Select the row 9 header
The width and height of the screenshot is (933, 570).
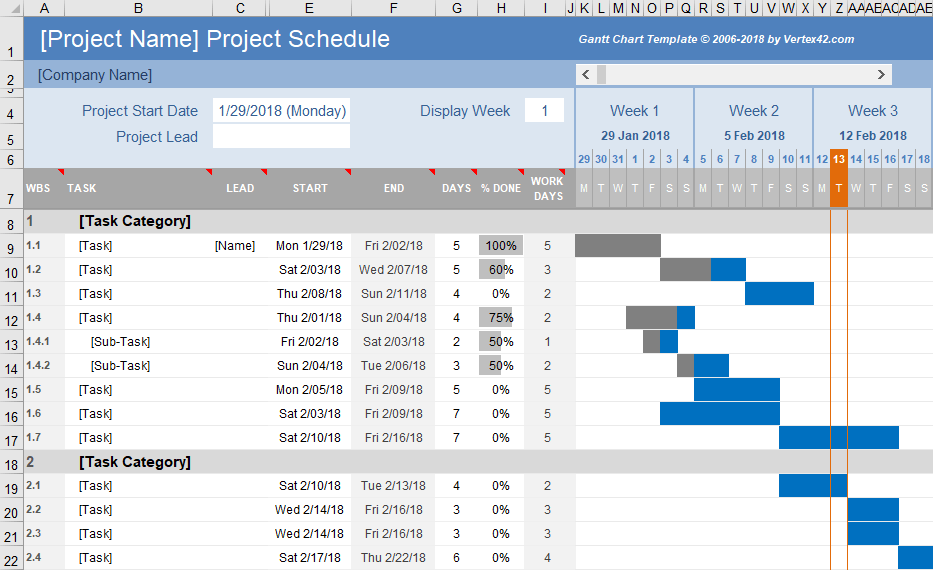coord(11,247)
